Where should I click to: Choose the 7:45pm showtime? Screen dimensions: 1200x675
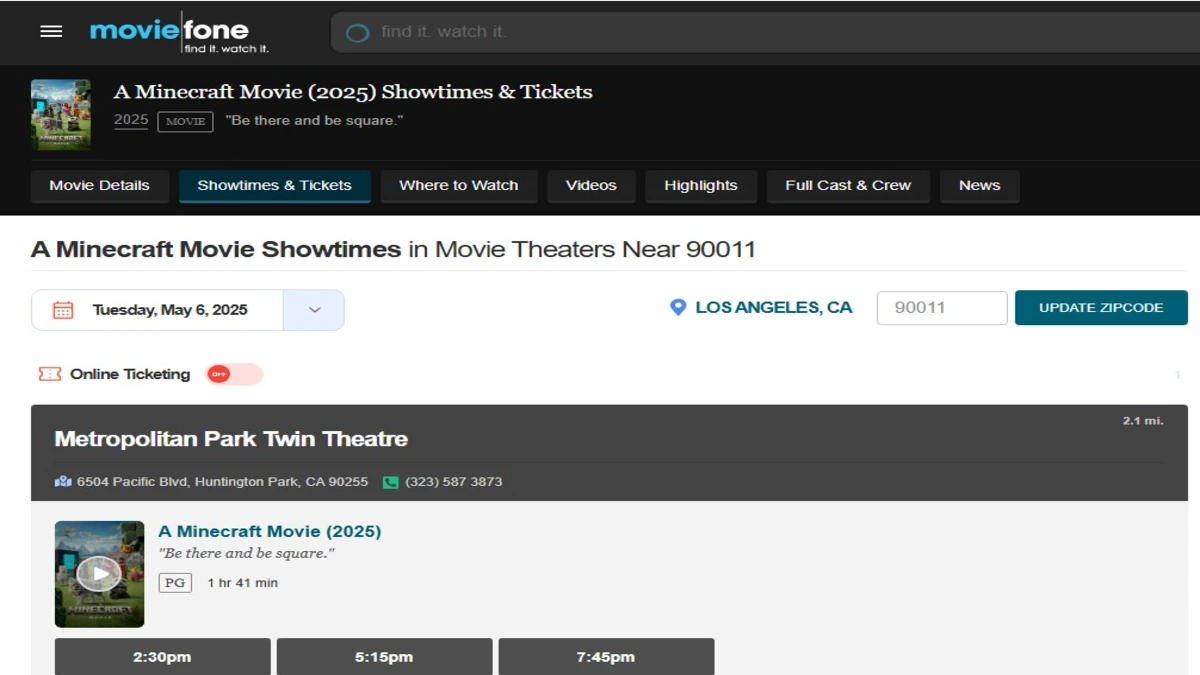606,657
